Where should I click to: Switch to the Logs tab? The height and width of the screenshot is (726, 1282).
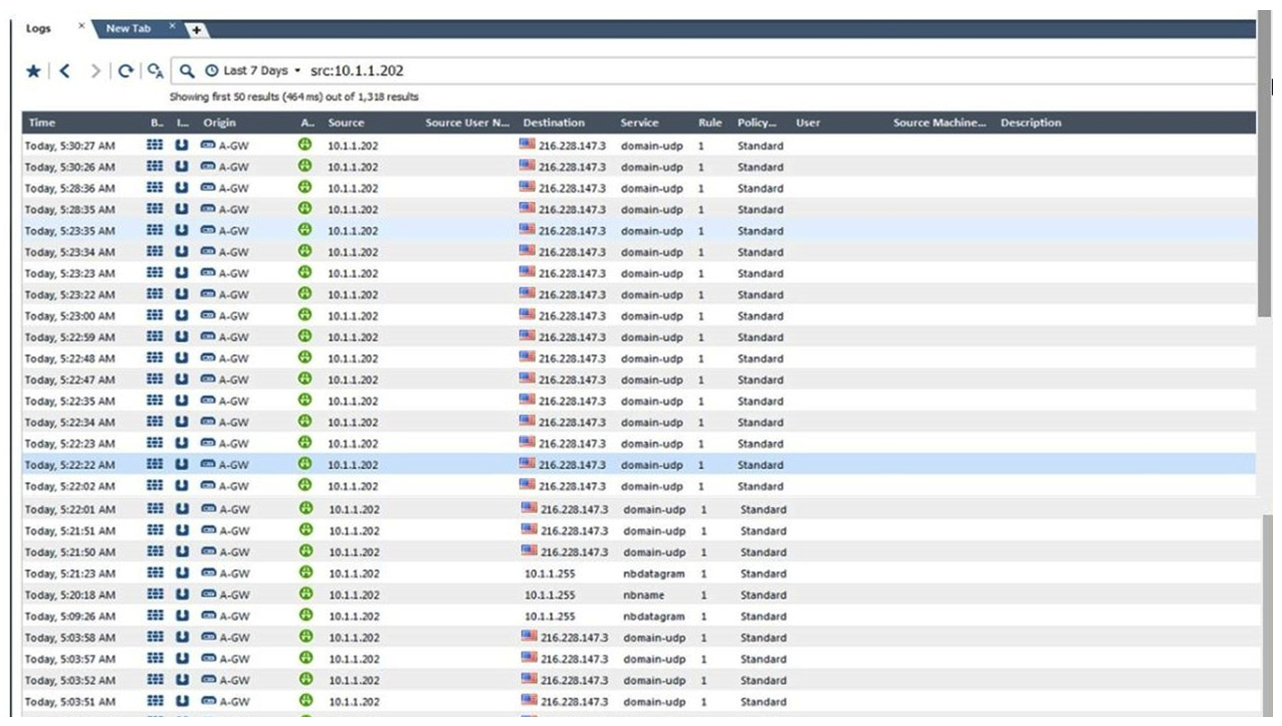[38, 28]
